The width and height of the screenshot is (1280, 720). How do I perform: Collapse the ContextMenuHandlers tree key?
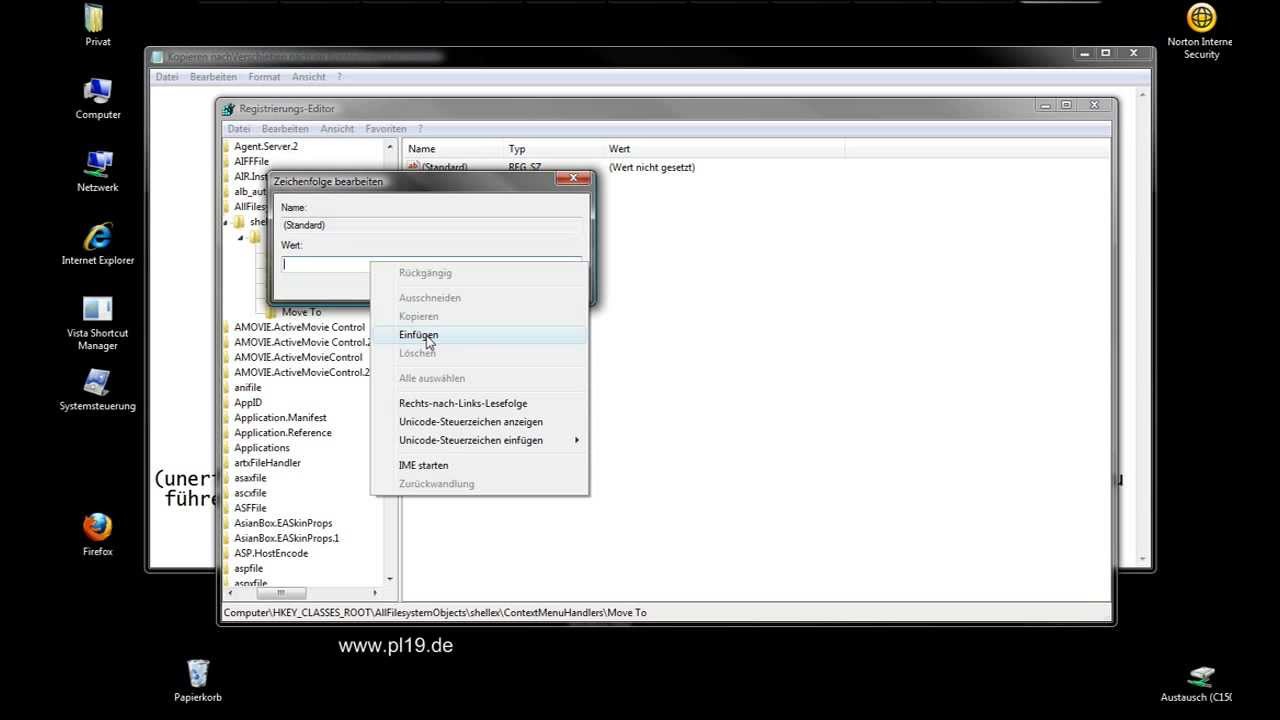click(241, 237)
